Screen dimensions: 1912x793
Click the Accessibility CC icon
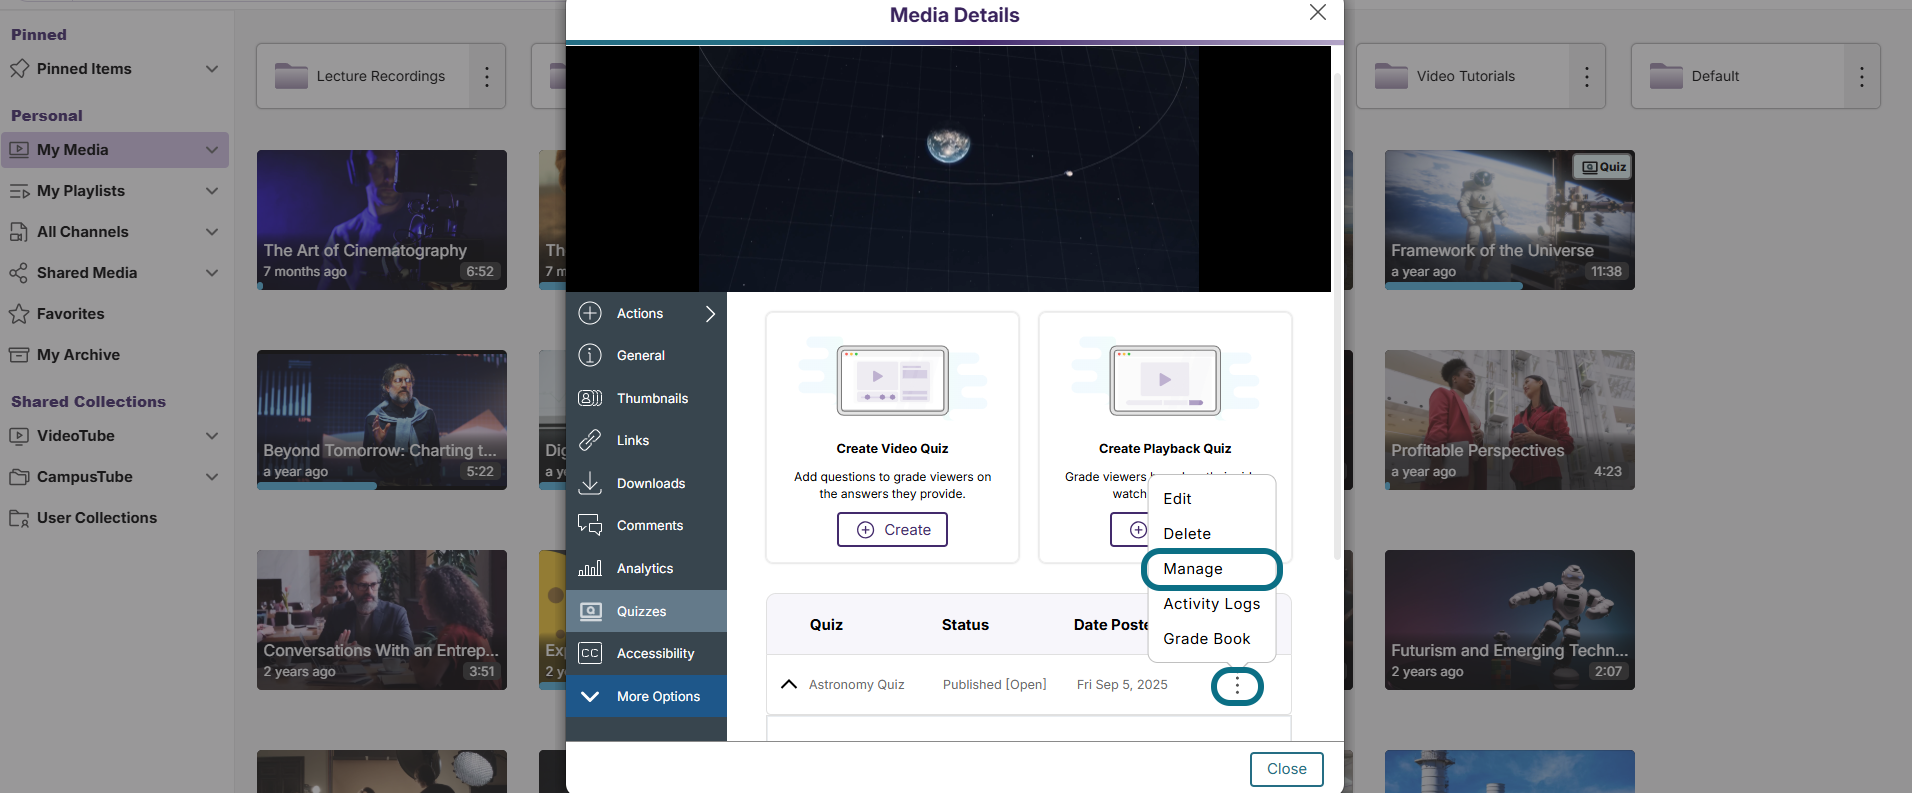point(590,653)
